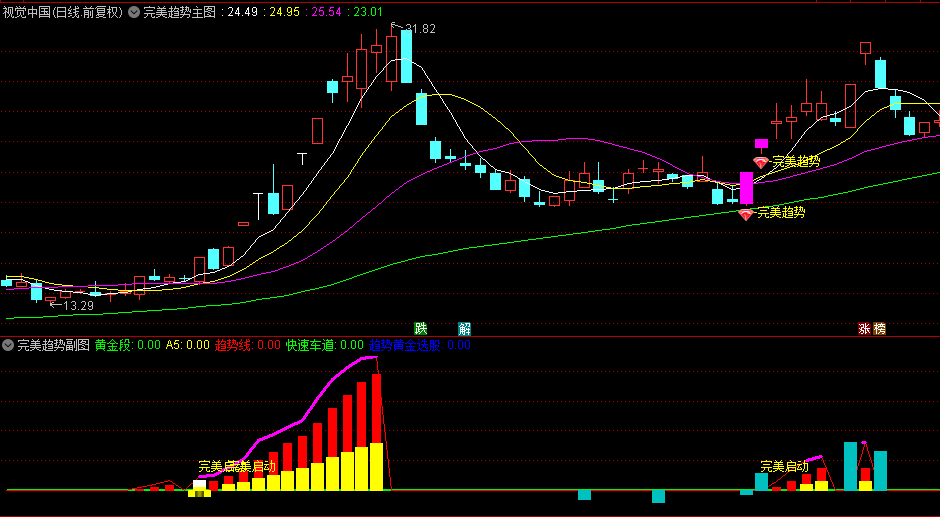Click the upper 完美趋势 diamond signal icon
Screen dimensions: 940x517
(x=761, y=162)
